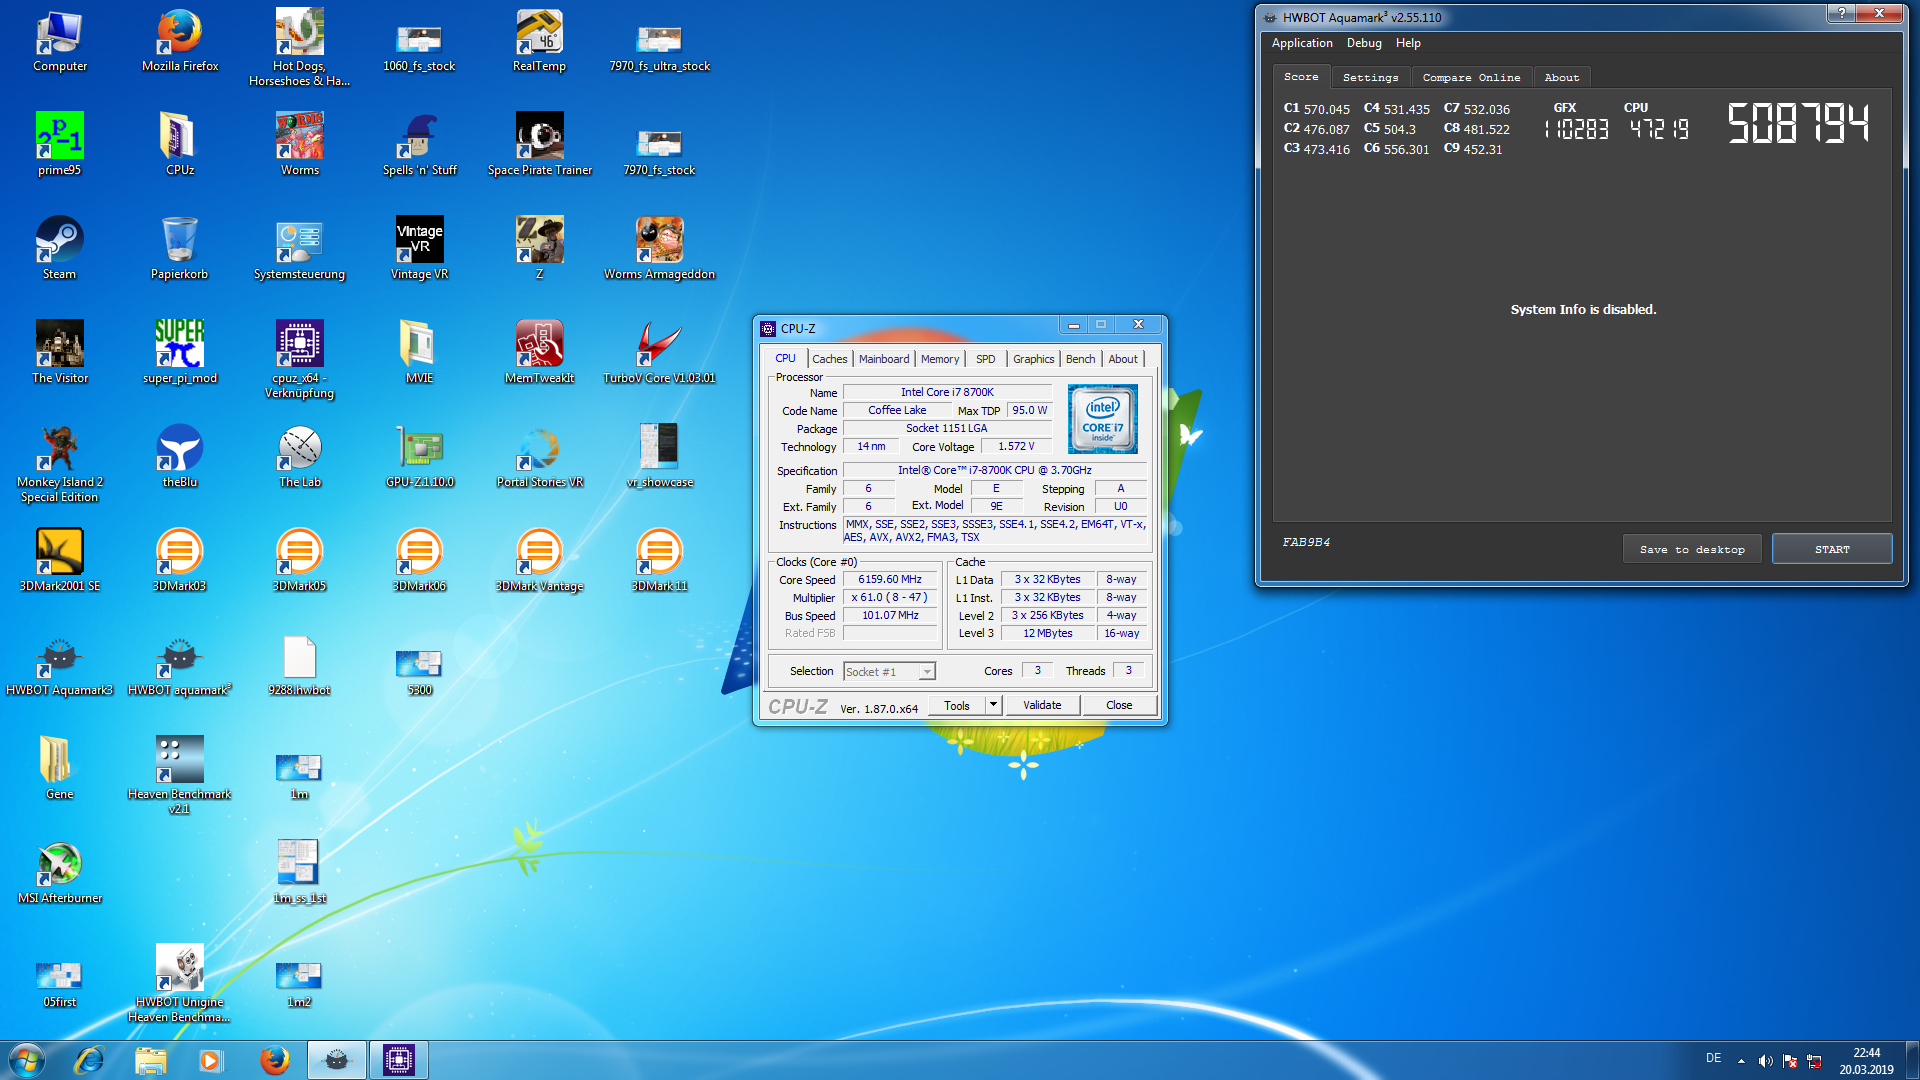Open the Space Pirate Trainer shortcut

pyautogui.click(x=539, y=144)
